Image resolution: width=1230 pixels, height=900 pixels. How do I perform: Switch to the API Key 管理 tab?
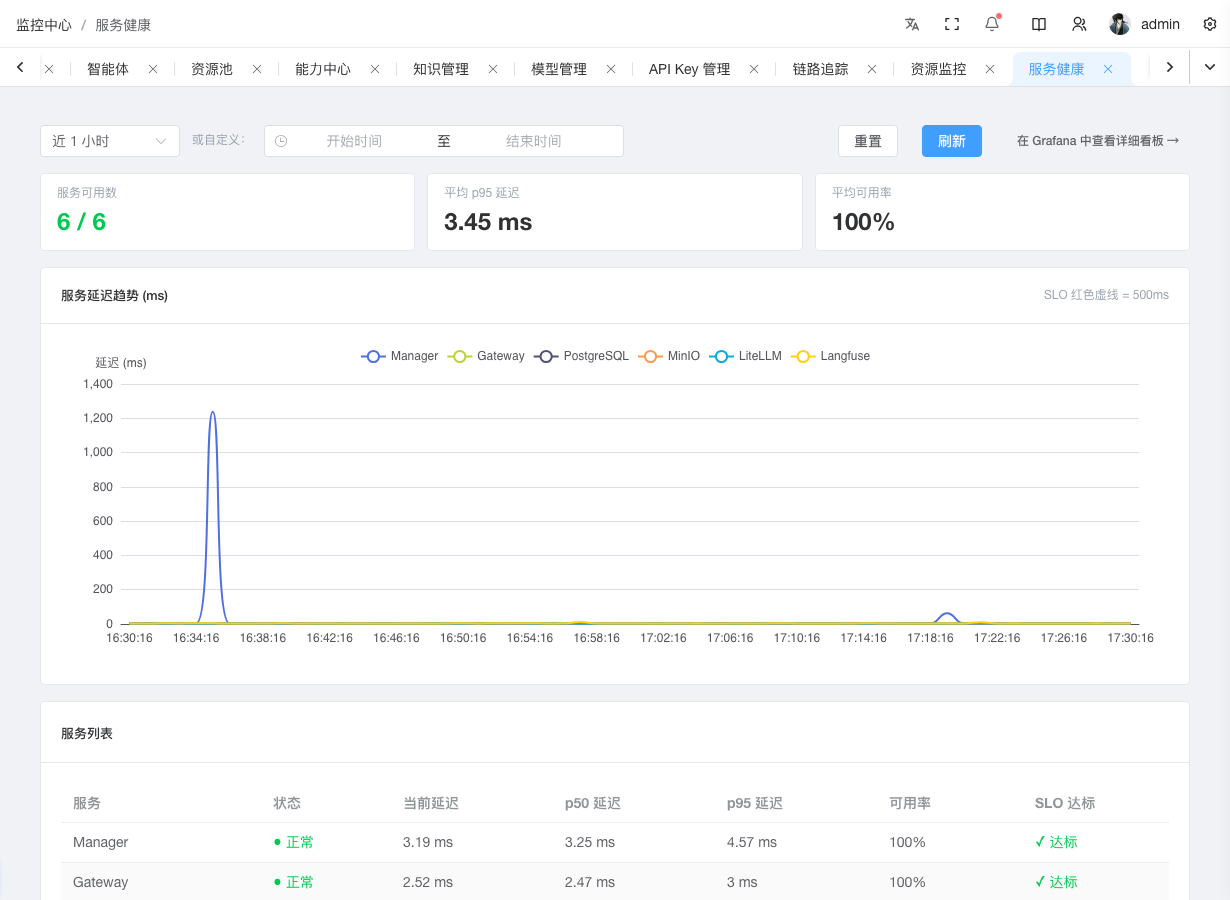690,69
